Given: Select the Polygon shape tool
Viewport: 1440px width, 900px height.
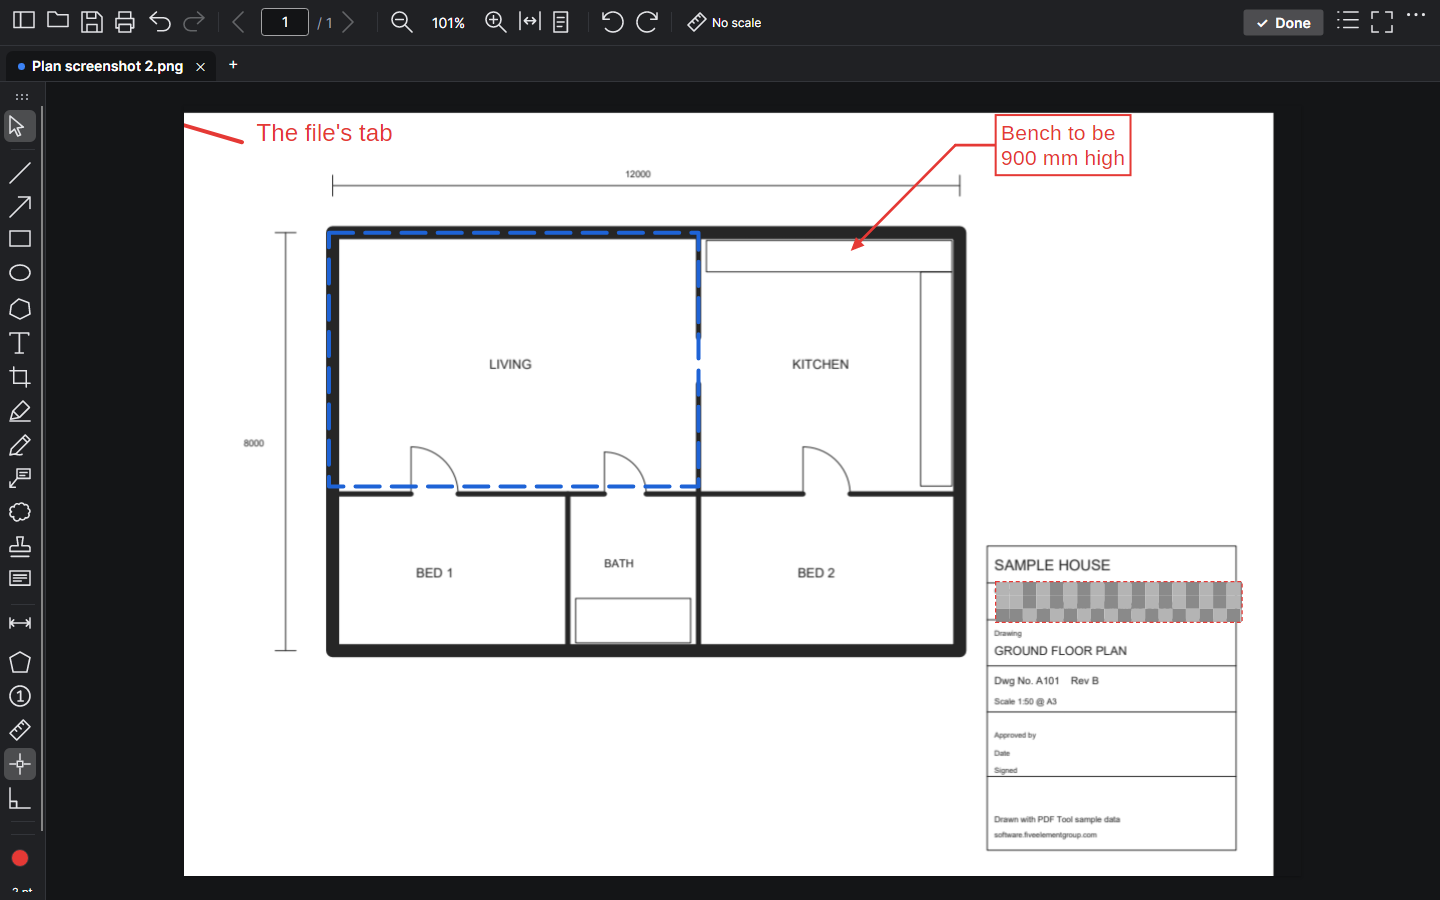Looking at the screenshot, I should pyautogui.click(x=20, y=309).
